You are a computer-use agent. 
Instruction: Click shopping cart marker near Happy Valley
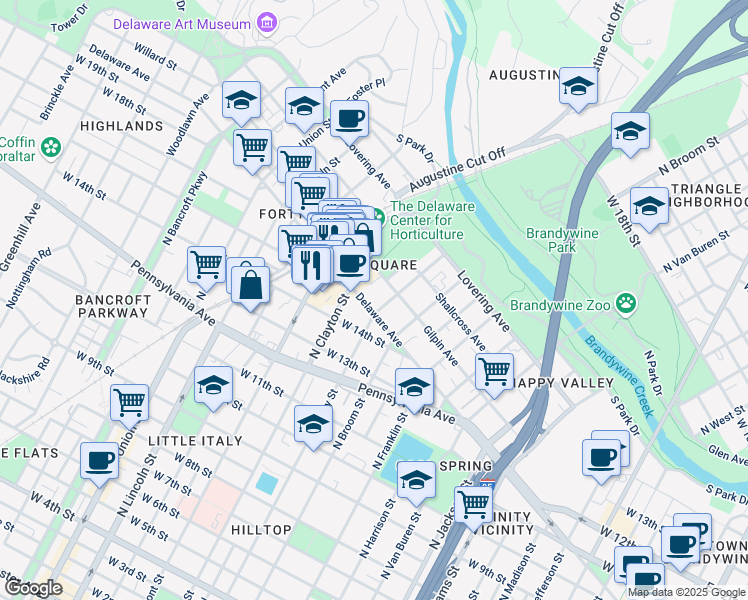point(494,371)
